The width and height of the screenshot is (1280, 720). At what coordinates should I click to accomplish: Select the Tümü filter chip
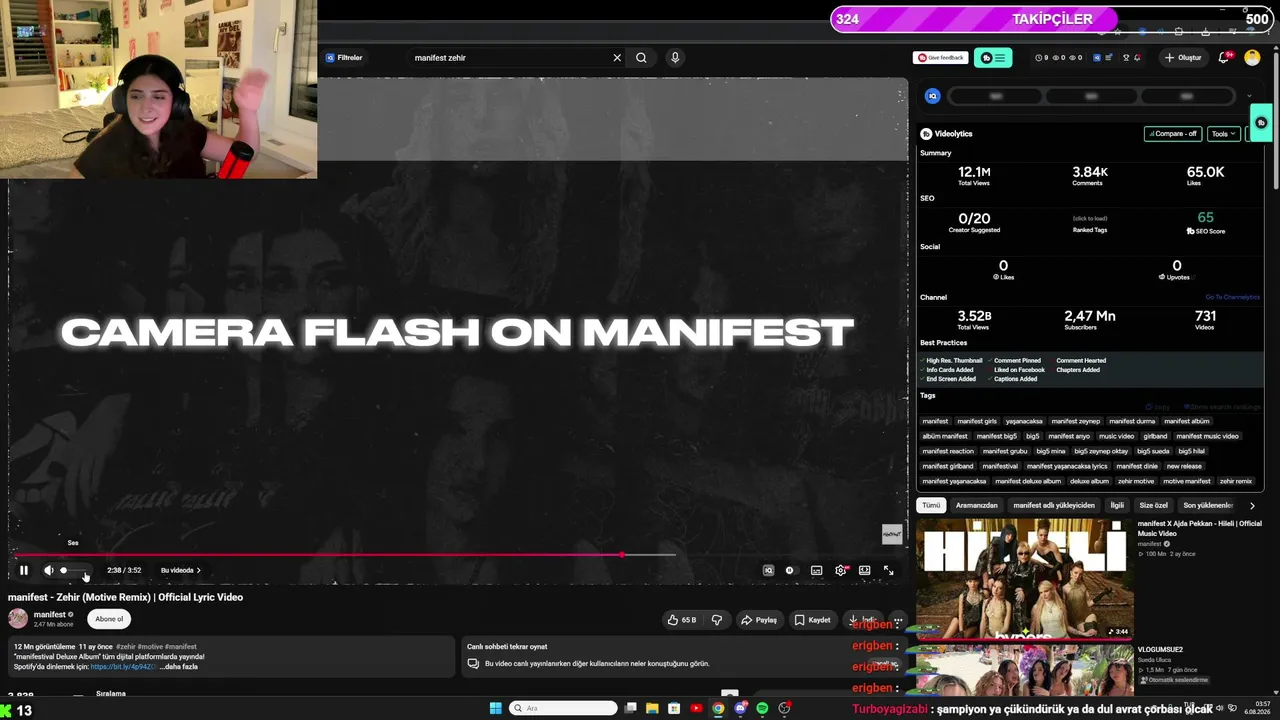click(931, 505)
